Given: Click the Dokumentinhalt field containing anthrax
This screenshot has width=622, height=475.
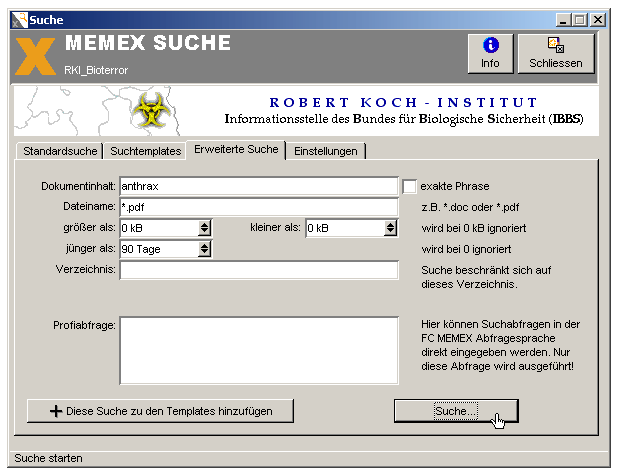Looking at the screenshot, I should pyautogui.click(x=259, y=186).
